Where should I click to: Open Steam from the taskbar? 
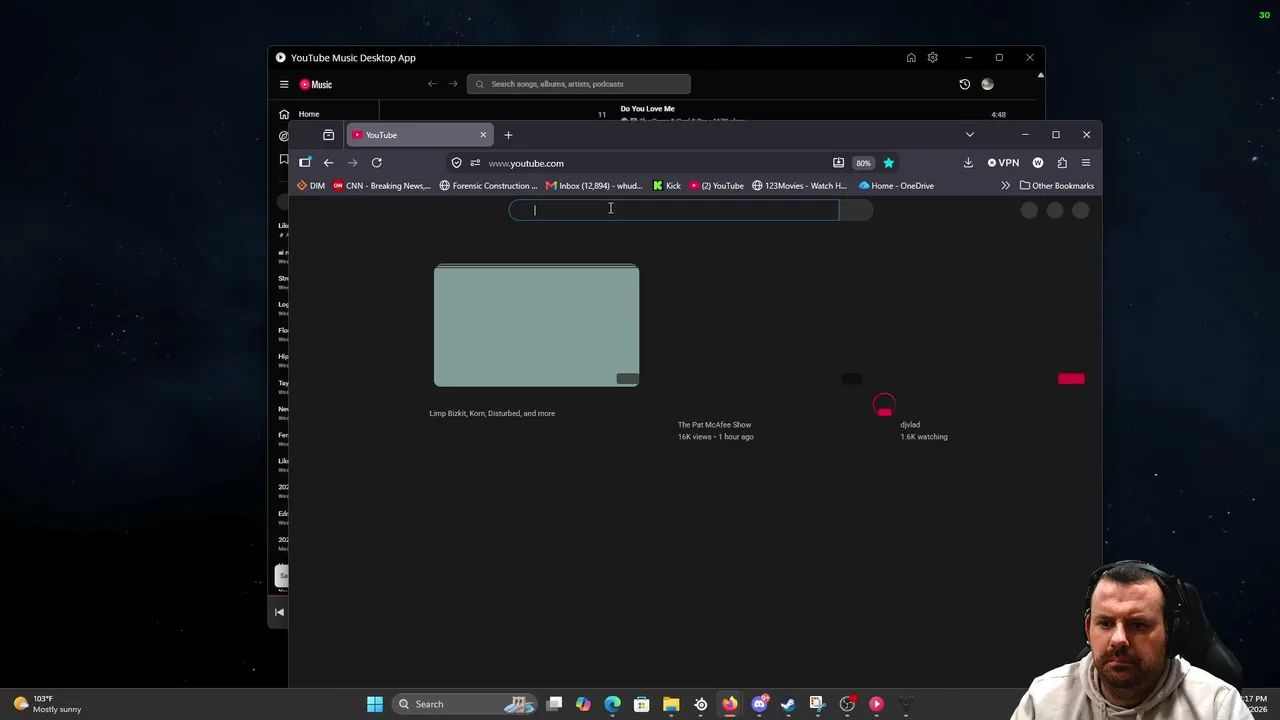(x=788, y=704)
